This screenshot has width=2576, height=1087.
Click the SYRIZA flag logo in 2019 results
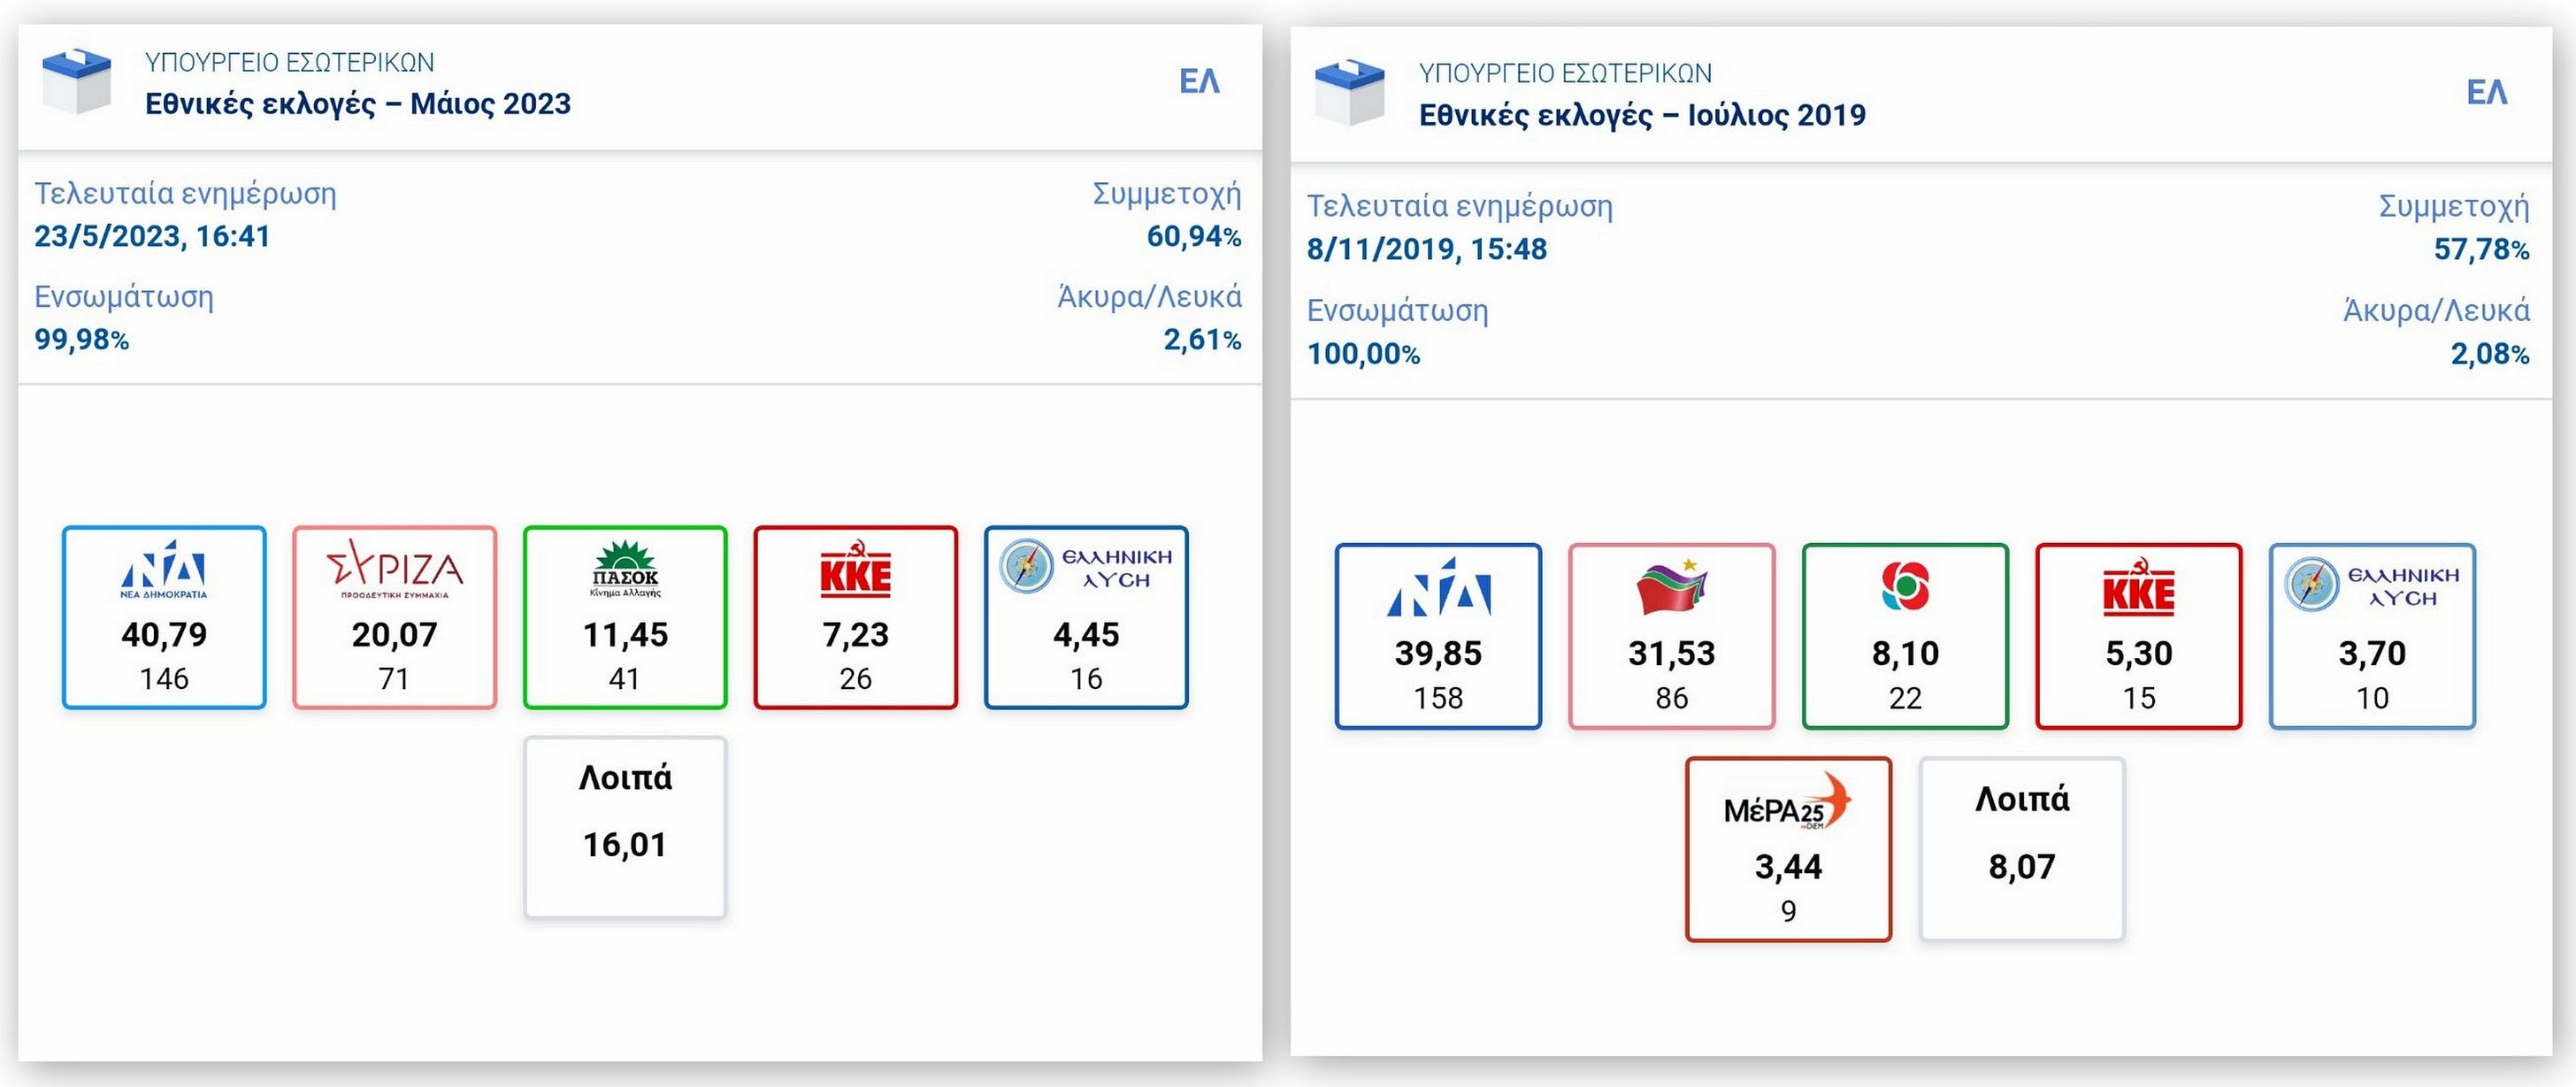1671,587
